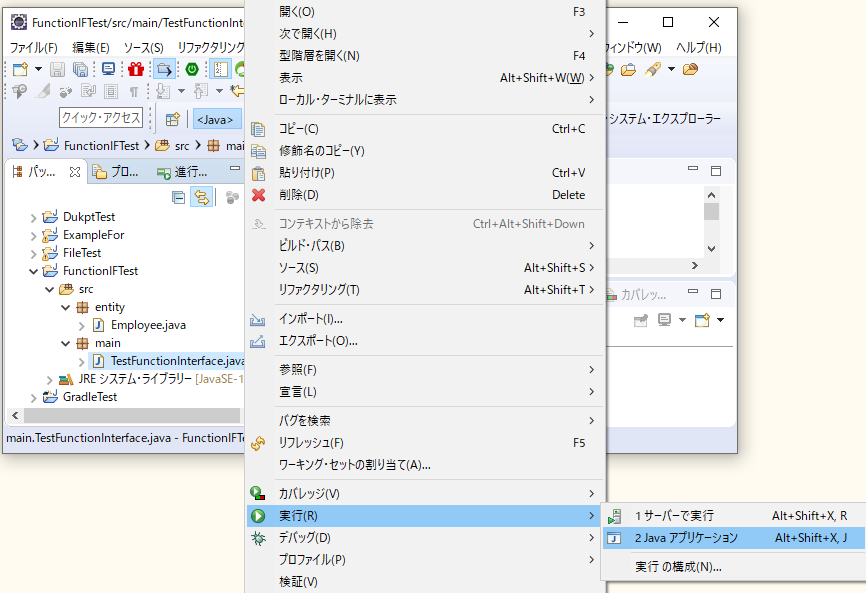Click the pen marker toolbar icon
Screen dimensions: 866x593
[x=652, y=70]
